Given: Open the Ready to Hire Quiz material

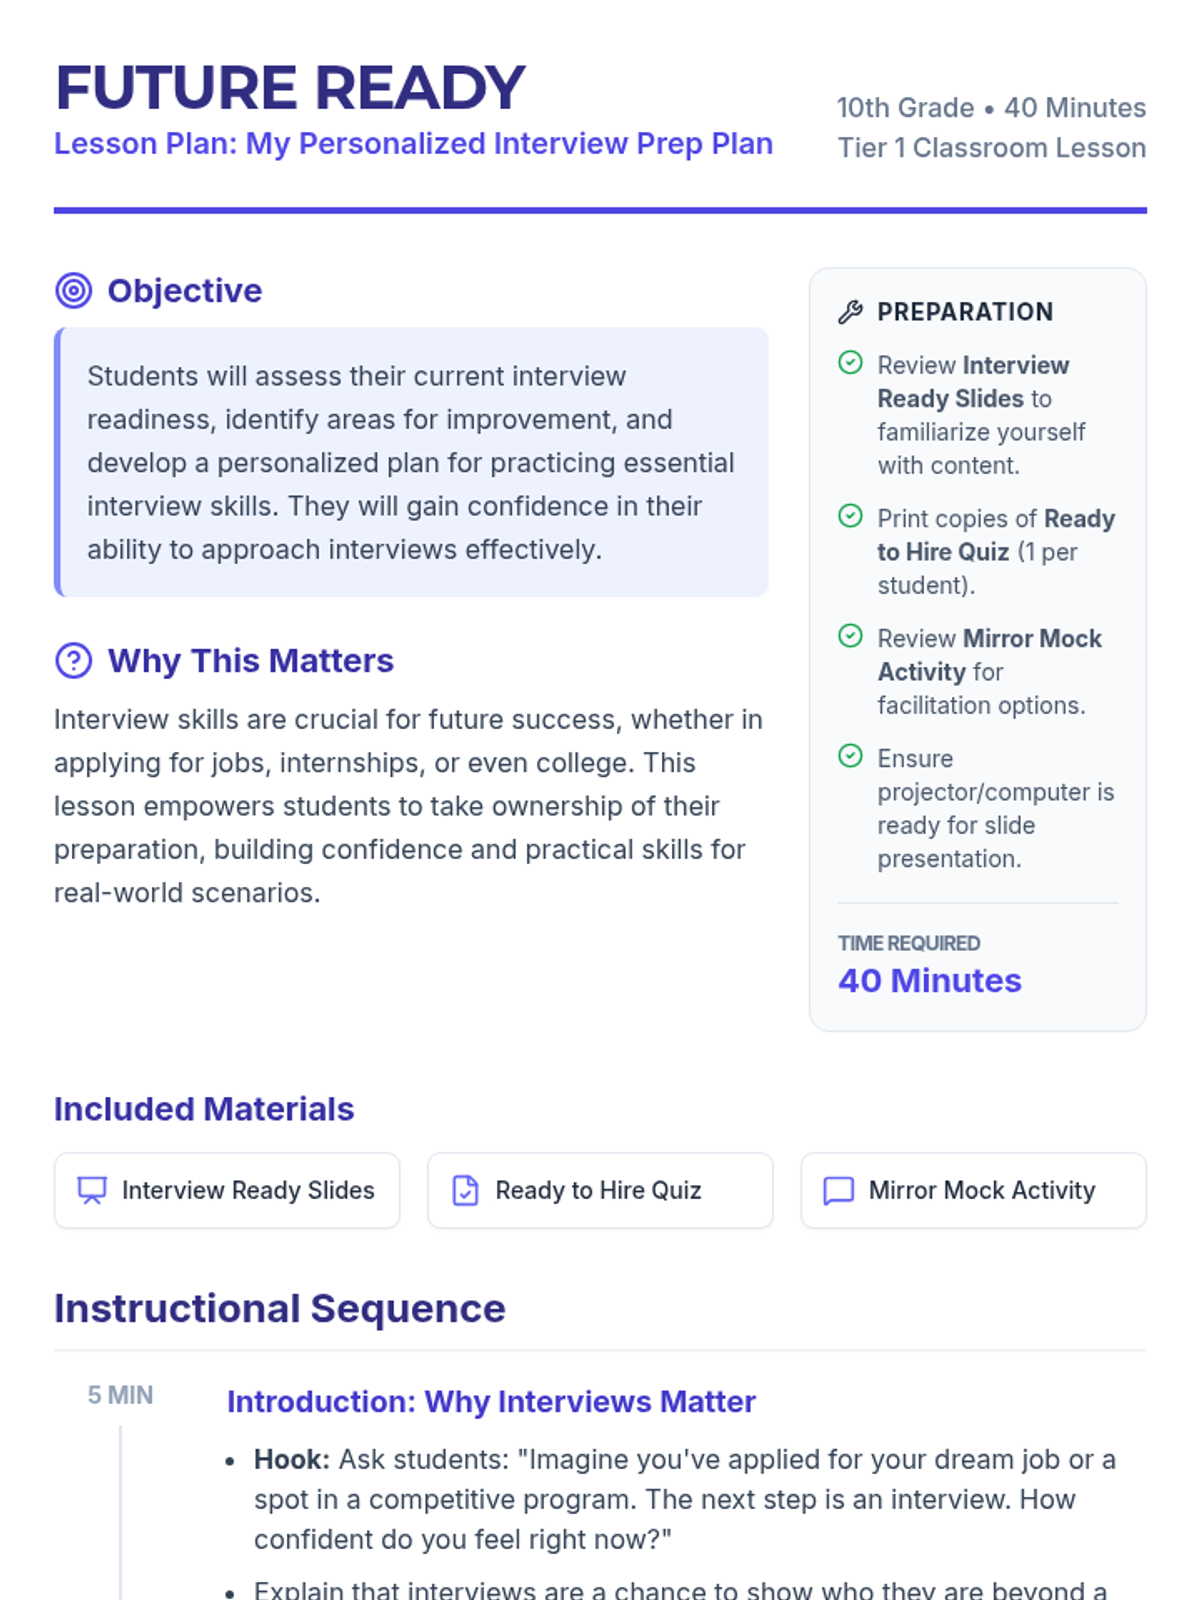Looking at the screenshot, I should [x=600, y=1190].
